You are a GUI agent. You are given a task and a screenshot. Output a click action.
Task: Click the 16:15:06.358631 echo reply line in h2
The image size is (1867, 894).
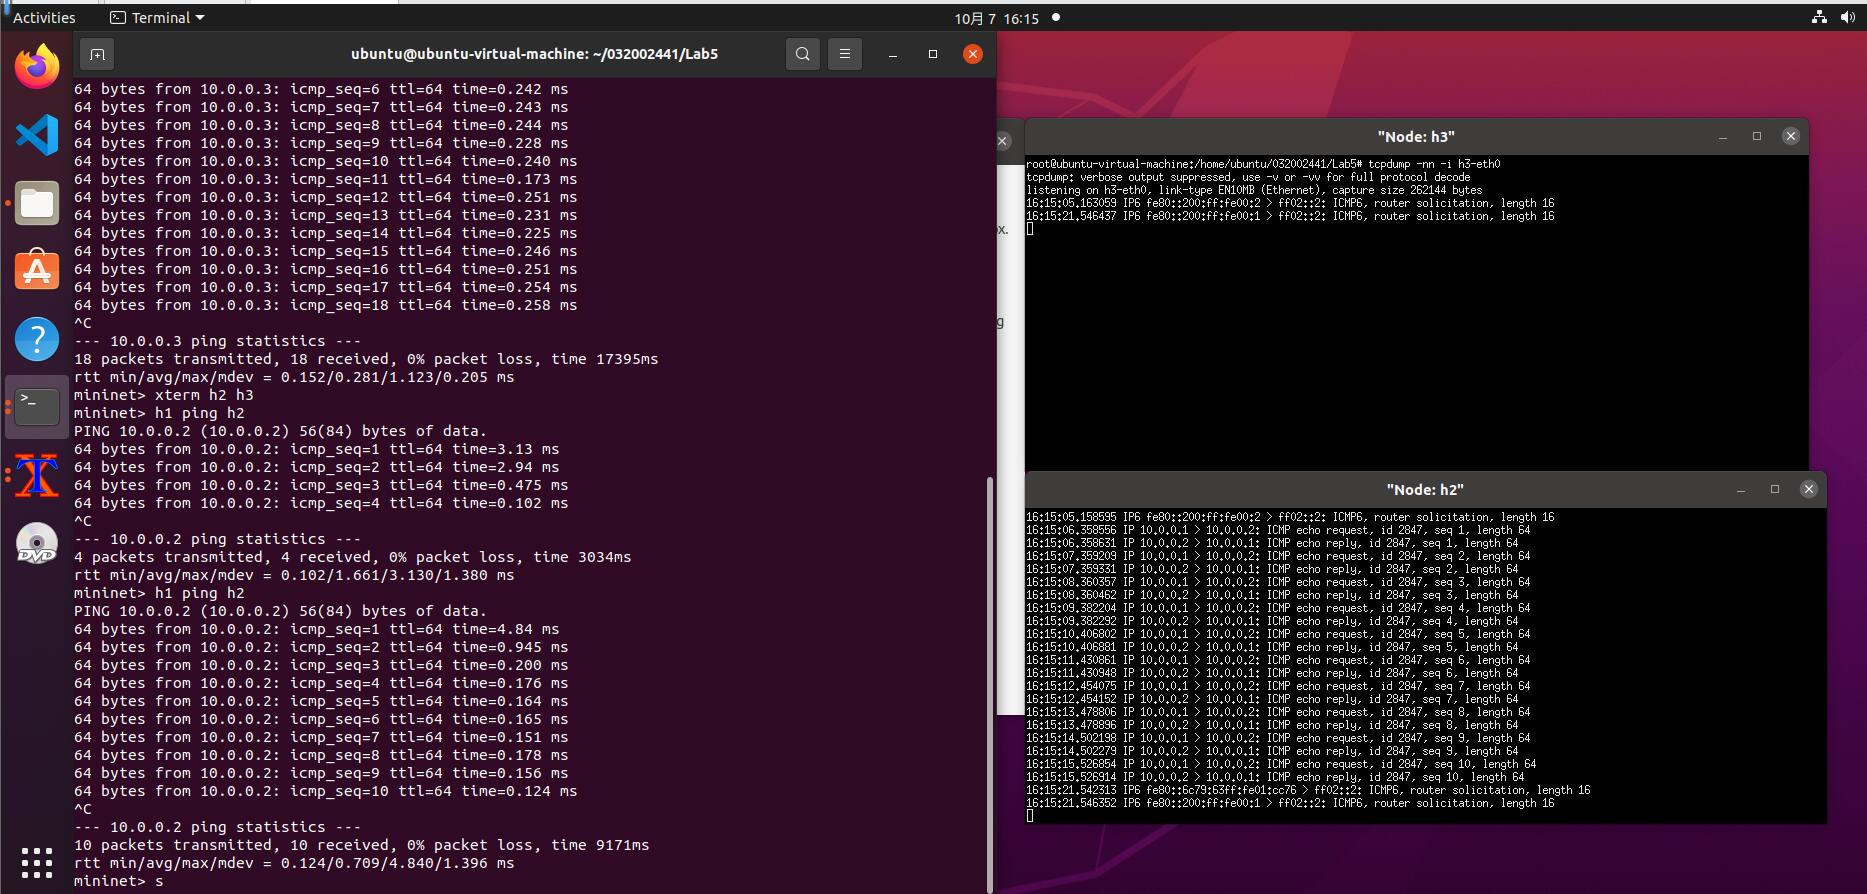(1272, 543)
